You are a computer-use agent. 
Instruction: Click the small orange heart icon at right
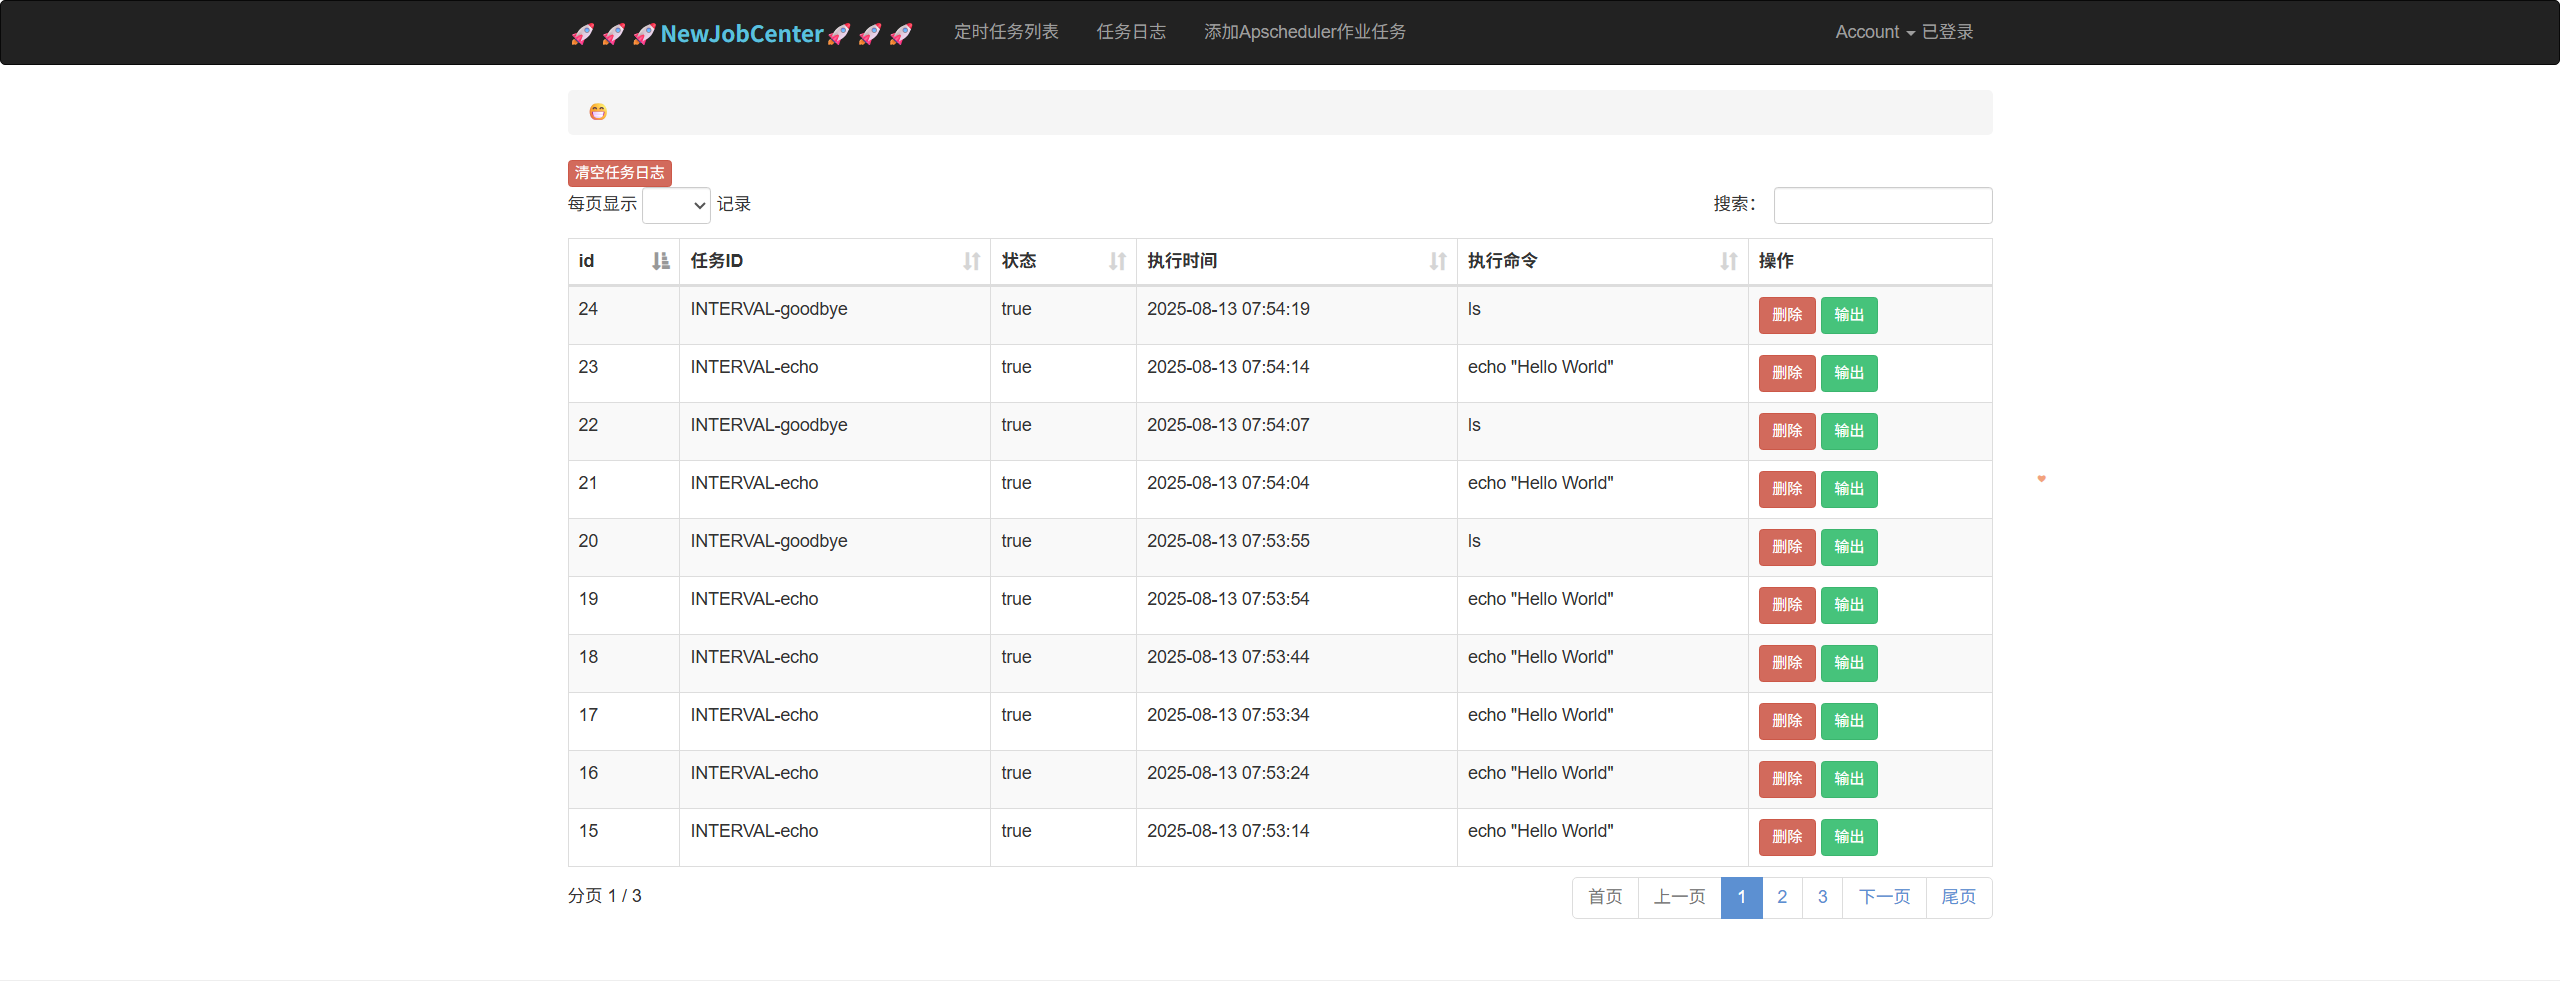click(x=2041, y=479)
